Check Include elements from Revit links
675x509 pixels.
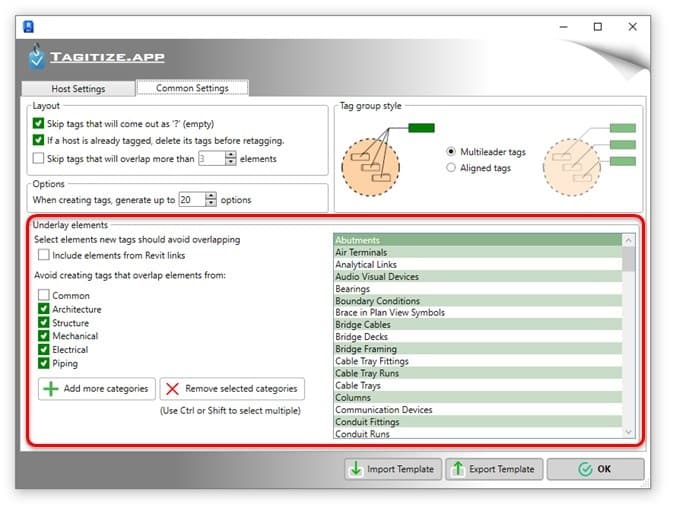(x=43, y=255)
